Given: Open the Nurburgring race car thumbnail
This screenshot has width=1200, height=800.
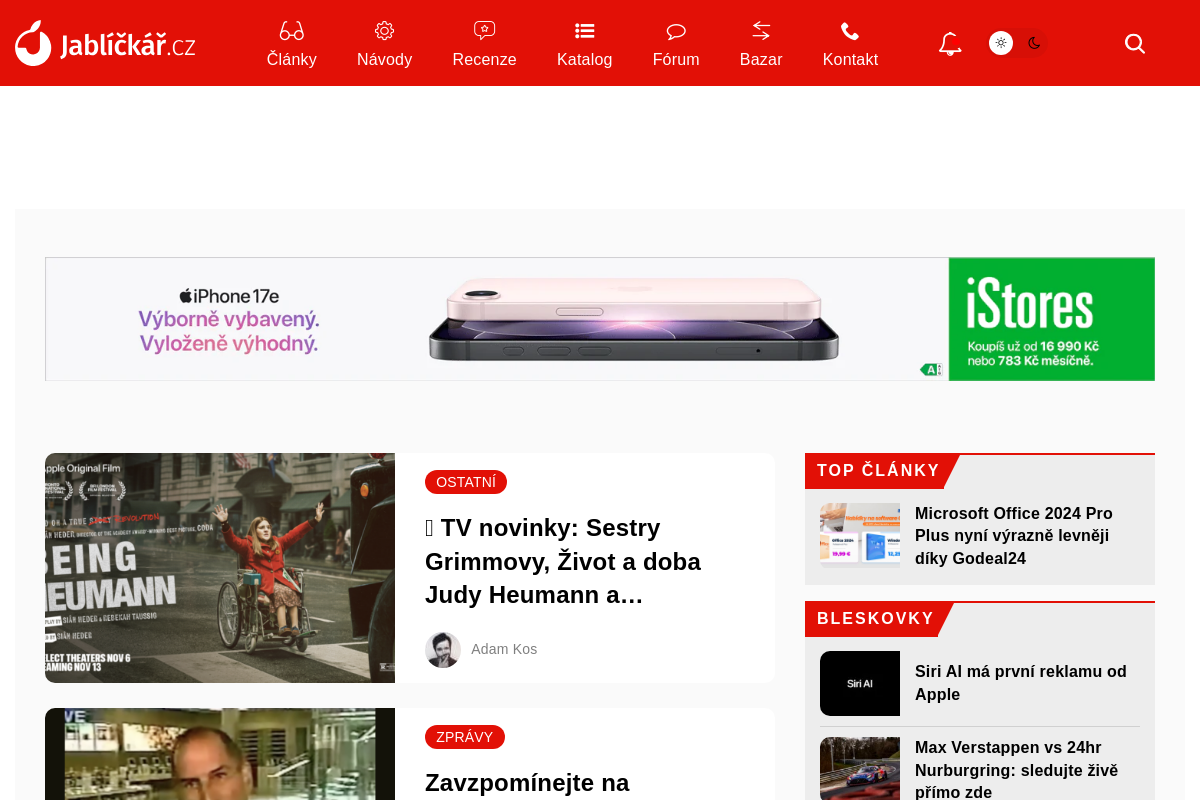Looking at the screenshot, I should 860,768.
